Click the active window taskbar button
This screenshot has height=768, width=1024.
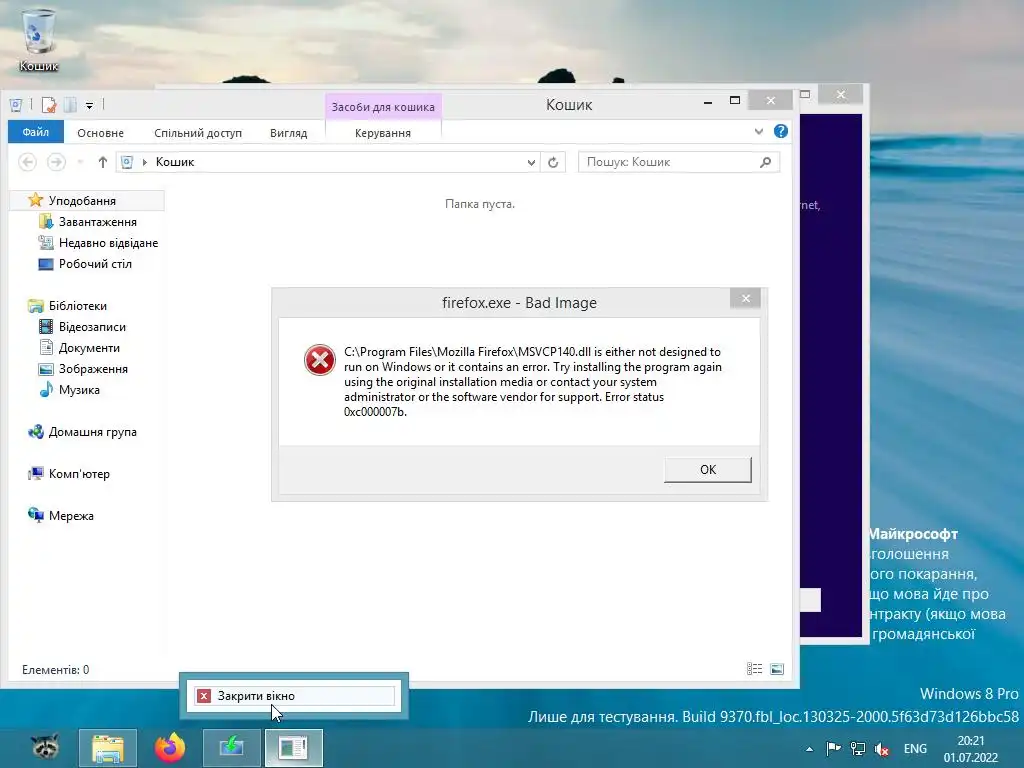pos(293,748)
